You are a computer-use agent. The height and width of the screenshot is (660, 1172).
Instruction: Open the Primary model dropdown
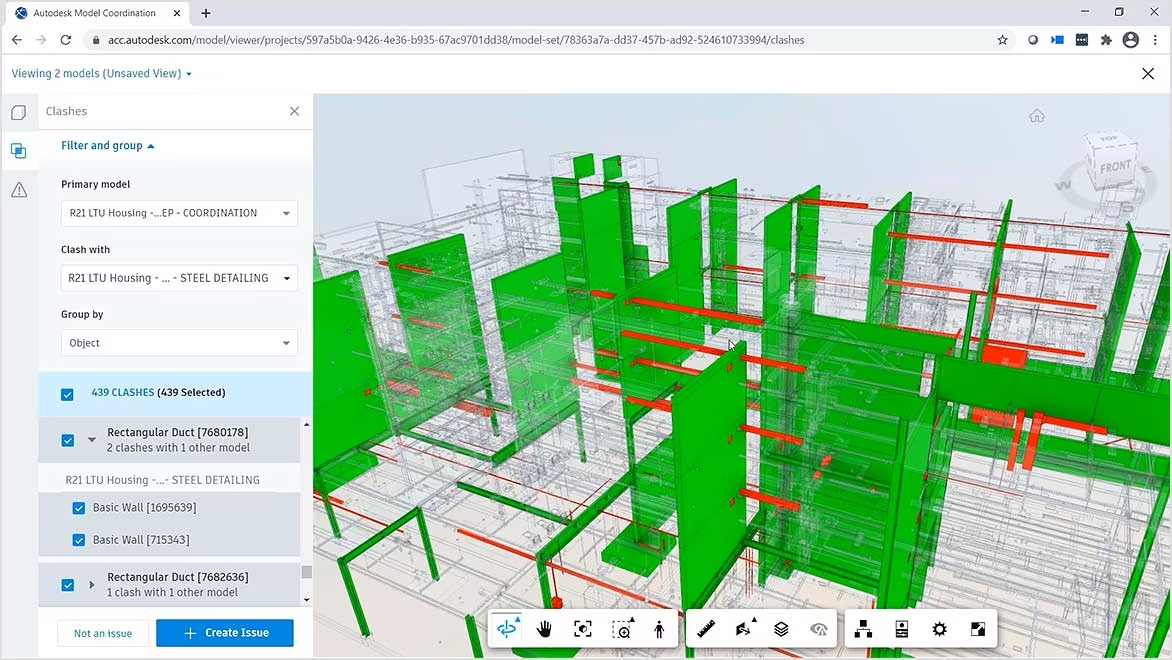coord(178,213)
